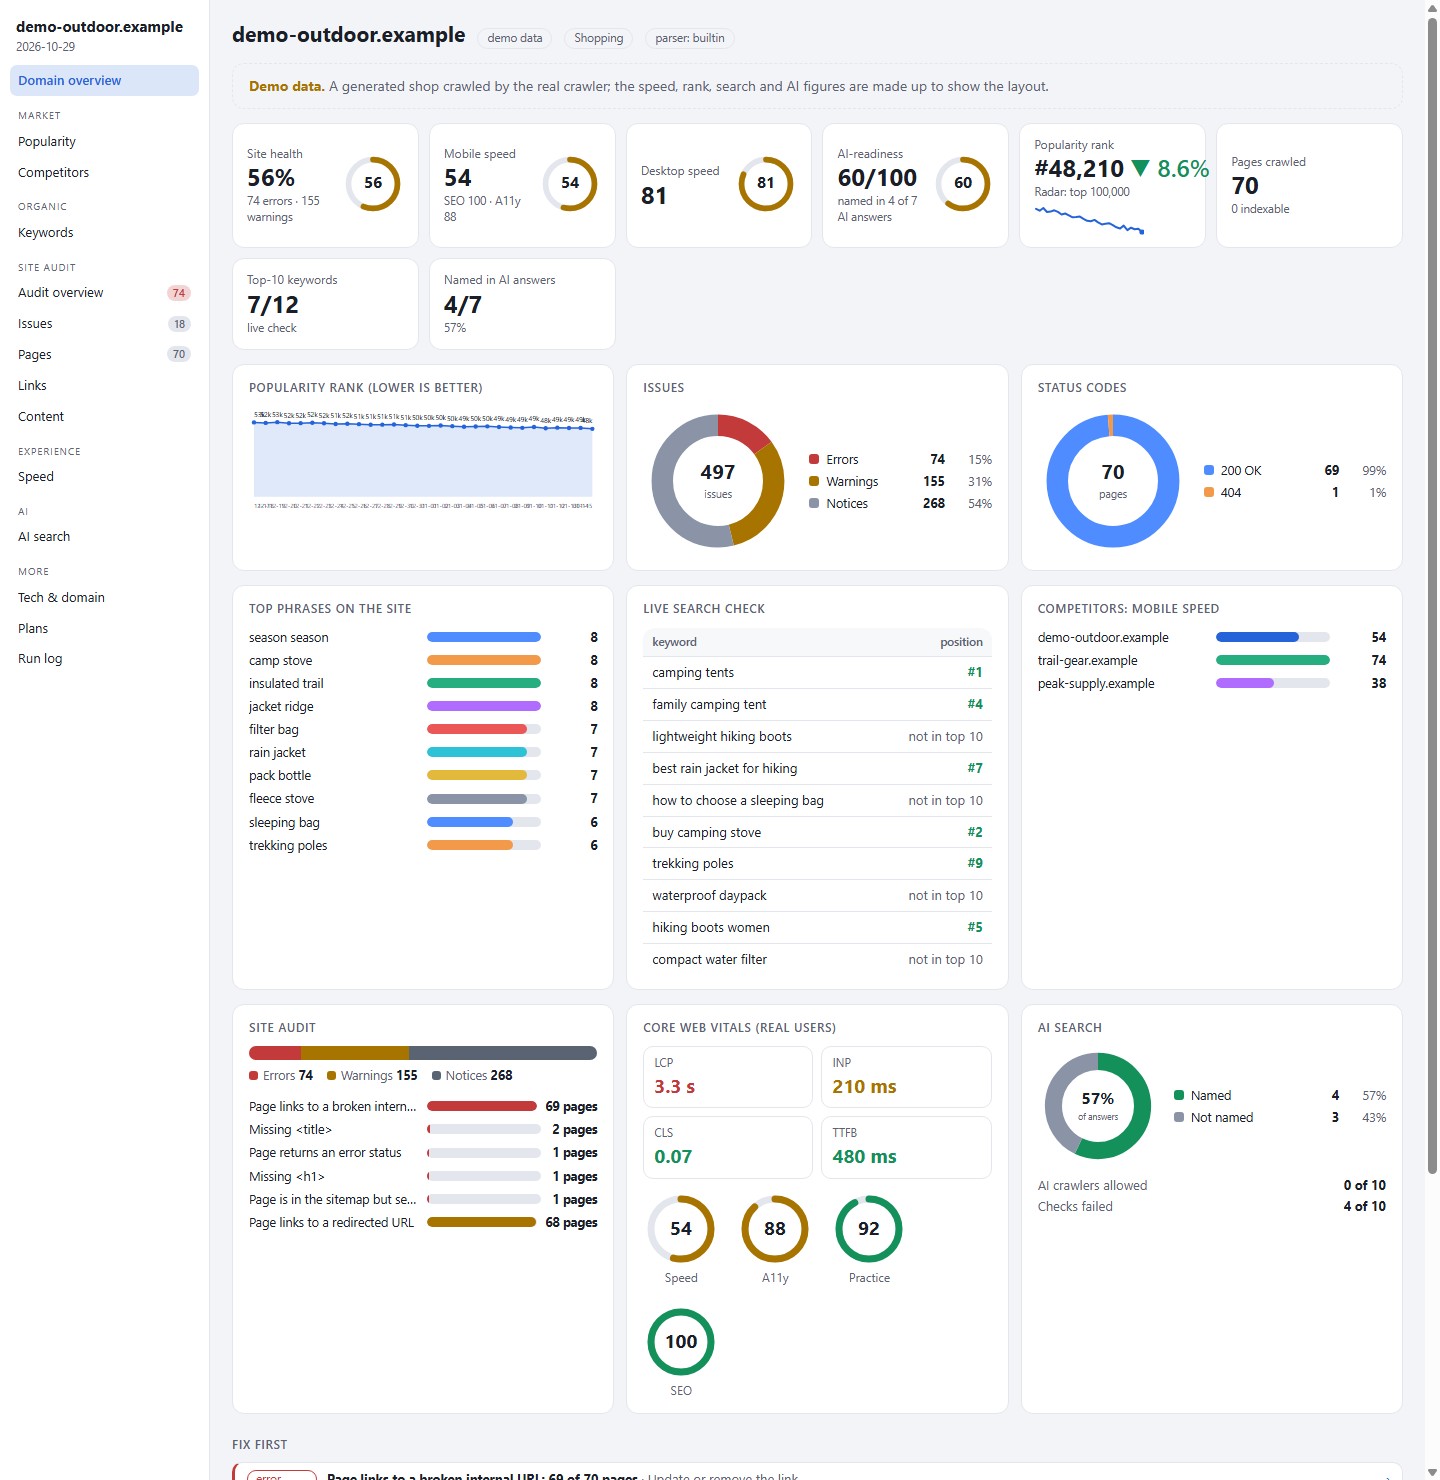
Task: Click the 'camping tents' keyword row
Action: [x=817, y=673]
